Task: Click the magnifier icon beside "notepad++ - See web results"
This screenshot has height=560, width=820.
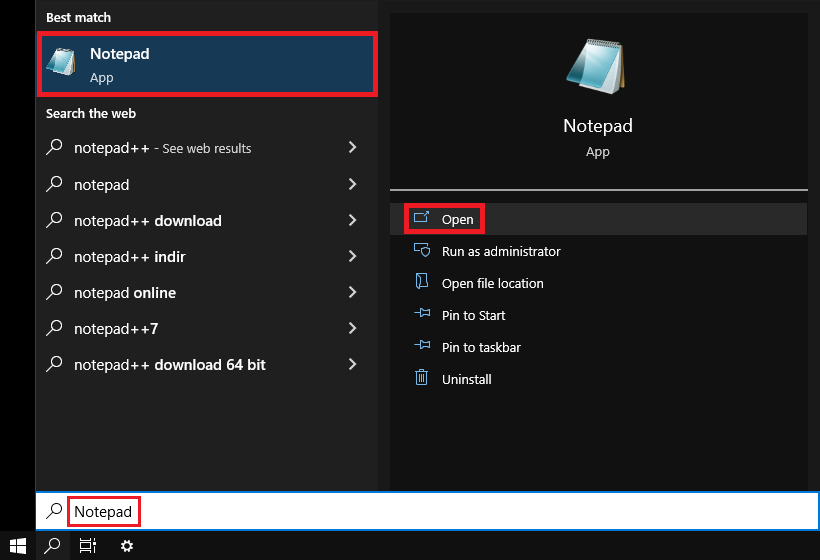Action: (x=54, y=147)
